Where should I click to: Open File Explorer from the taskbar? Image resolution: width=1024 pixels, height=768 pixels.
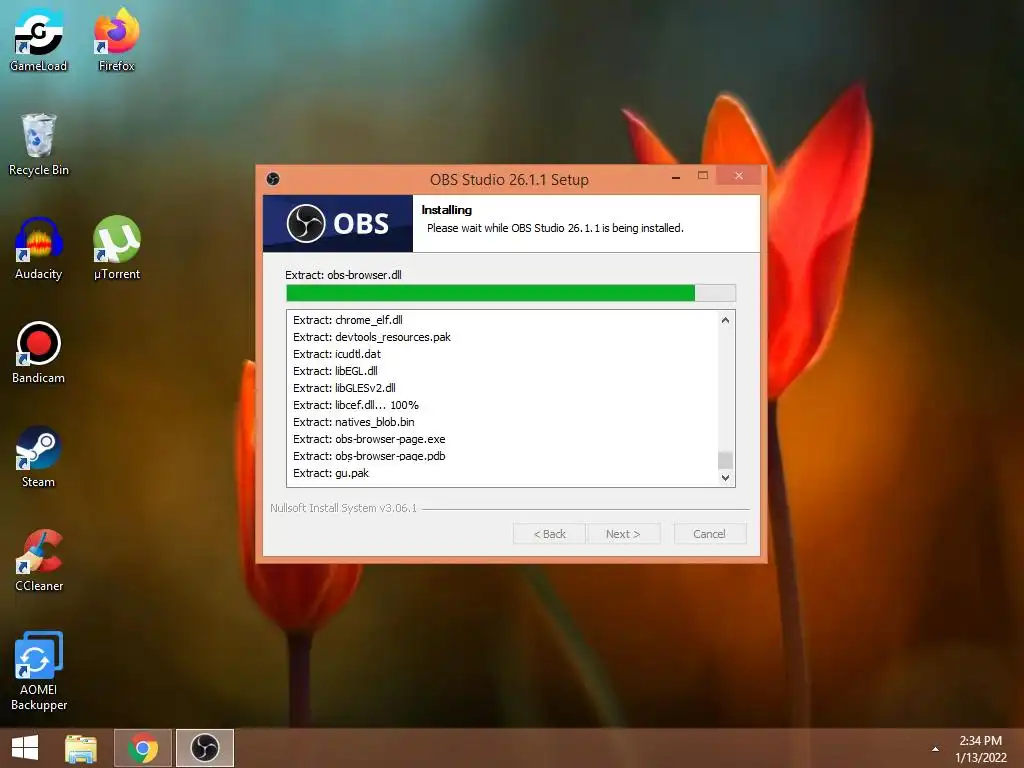click(81, 748)
